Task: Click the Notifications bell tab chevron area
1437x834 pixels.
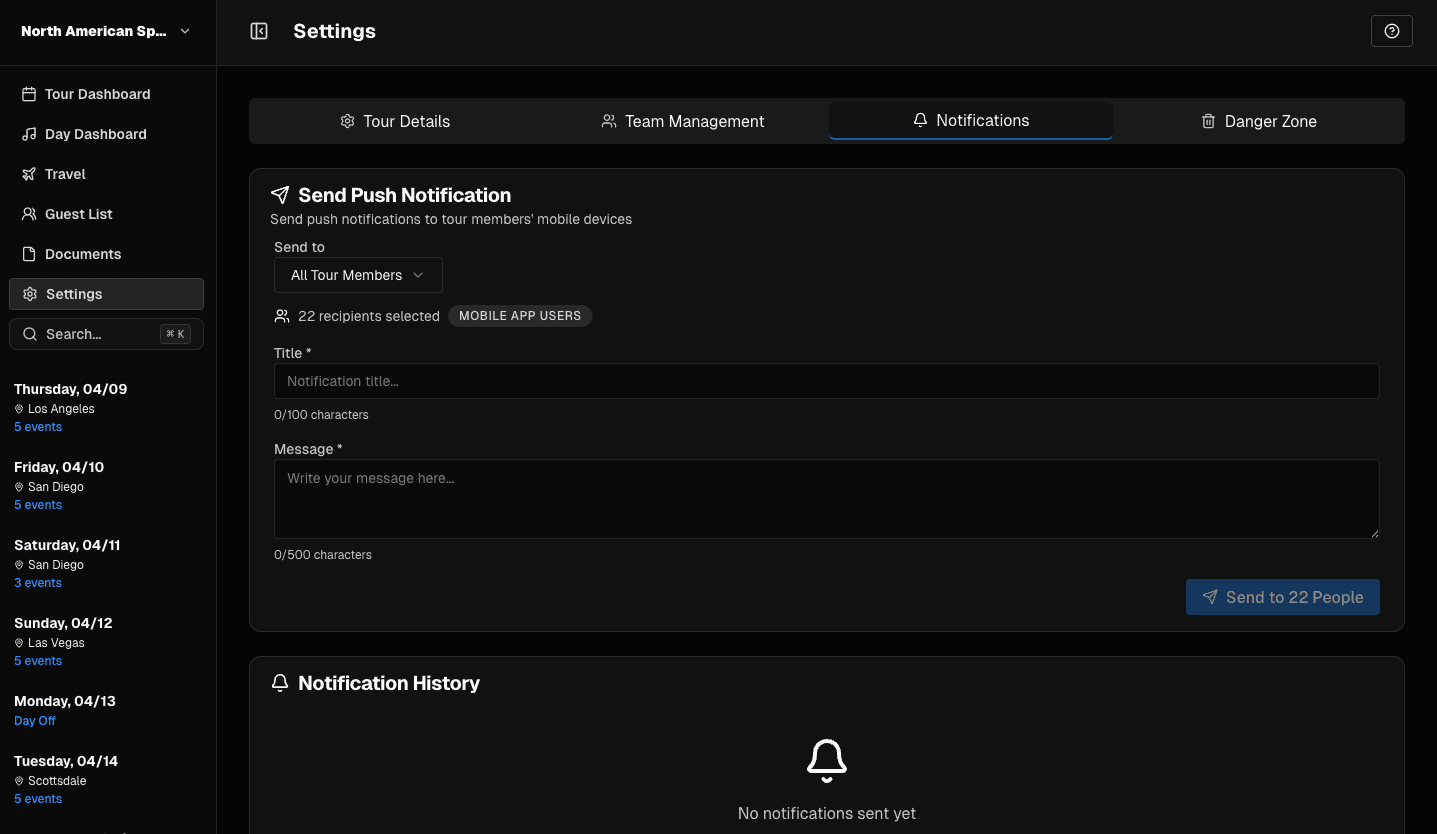Action: [x=919, y=120]
